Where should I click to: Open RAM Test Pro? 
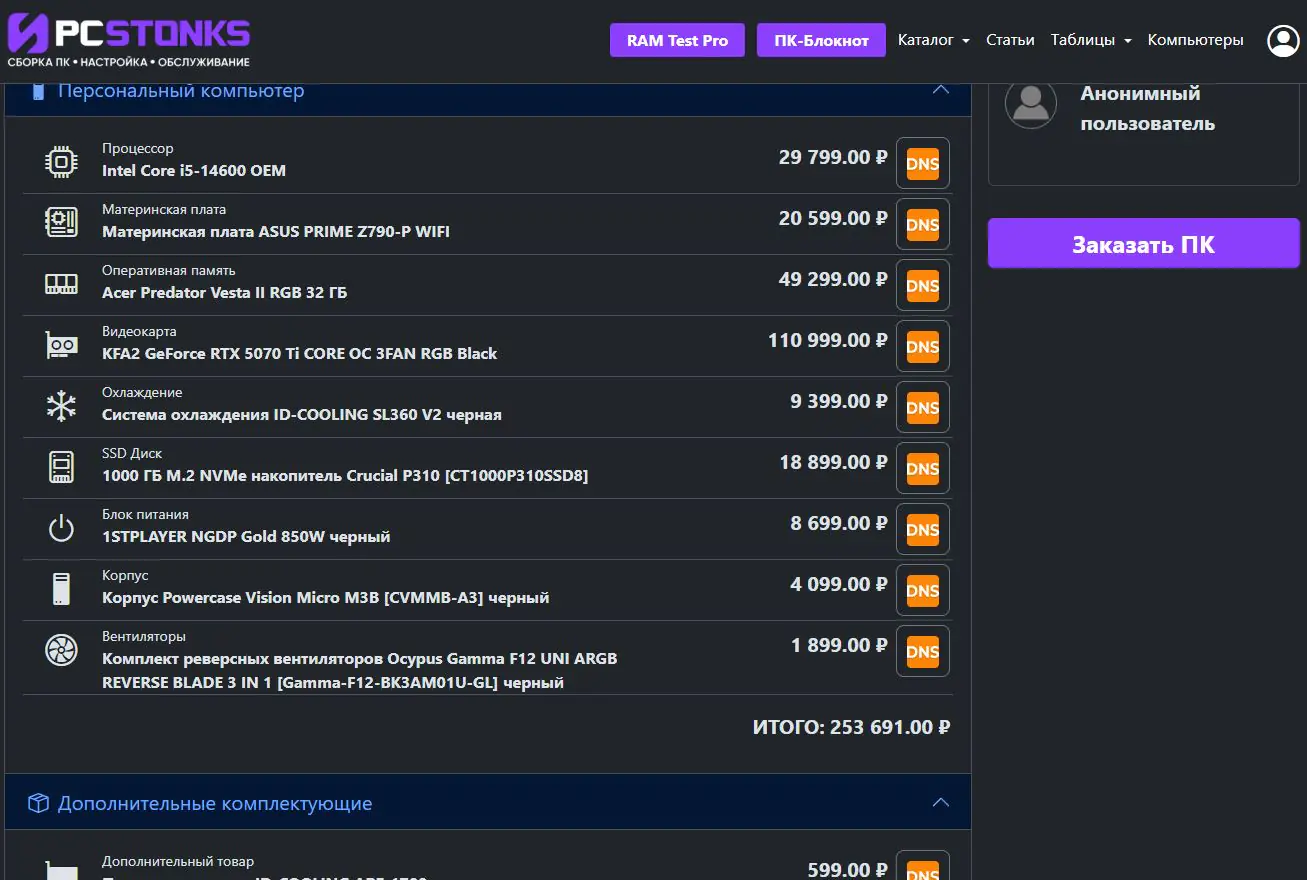tap(677, 41)
